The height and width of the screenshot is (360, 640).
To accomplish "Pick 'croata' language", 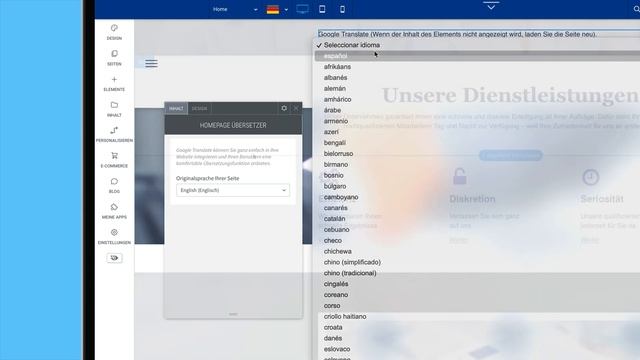I will (333, 327).
